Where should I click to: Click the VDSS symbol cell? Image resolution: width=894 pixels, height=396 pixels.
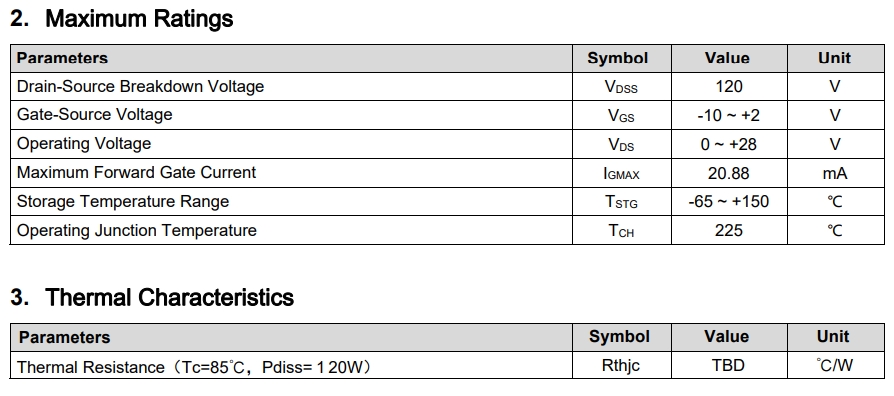[621, 87]
